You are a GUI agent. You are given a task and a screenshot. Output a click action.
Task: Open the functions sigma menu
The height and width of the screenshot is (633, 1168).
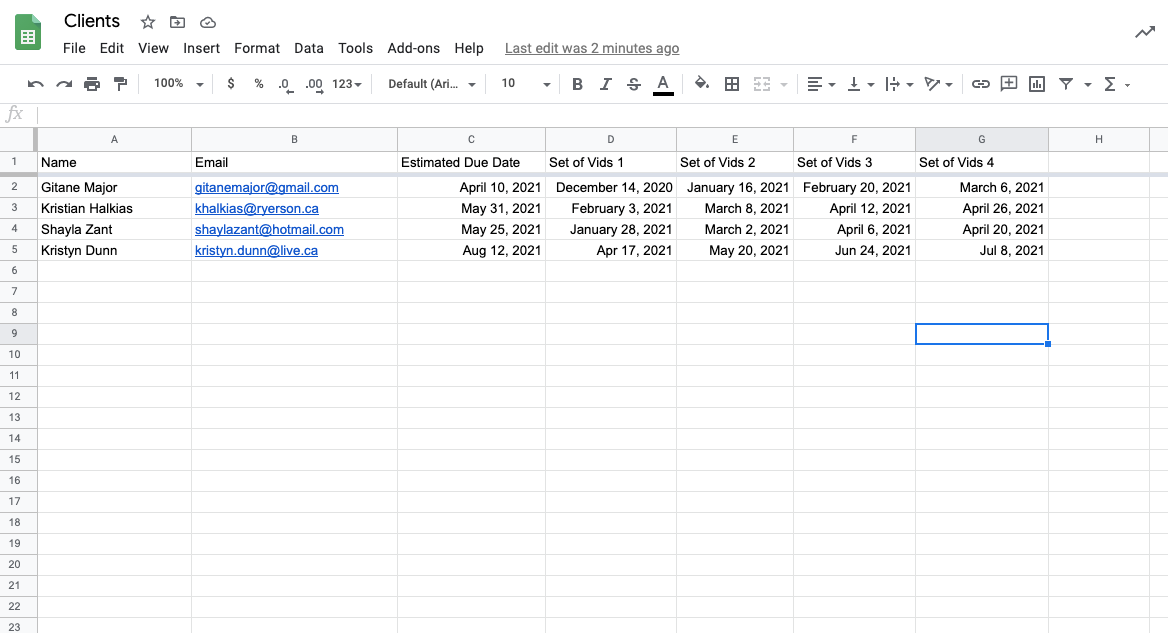1117,84
